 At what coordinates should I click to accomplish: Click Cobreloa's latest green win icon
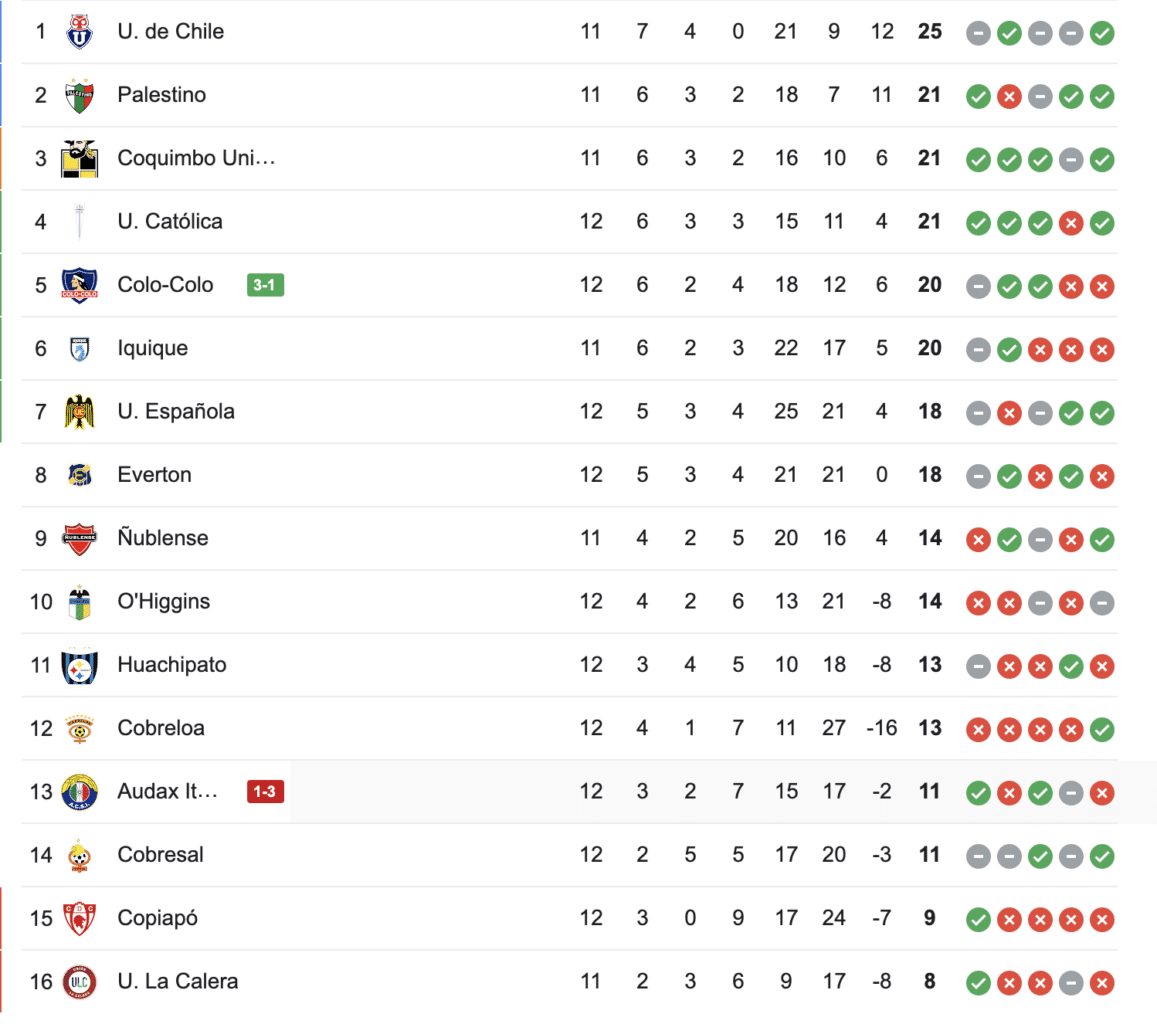tap(1102, 730)
